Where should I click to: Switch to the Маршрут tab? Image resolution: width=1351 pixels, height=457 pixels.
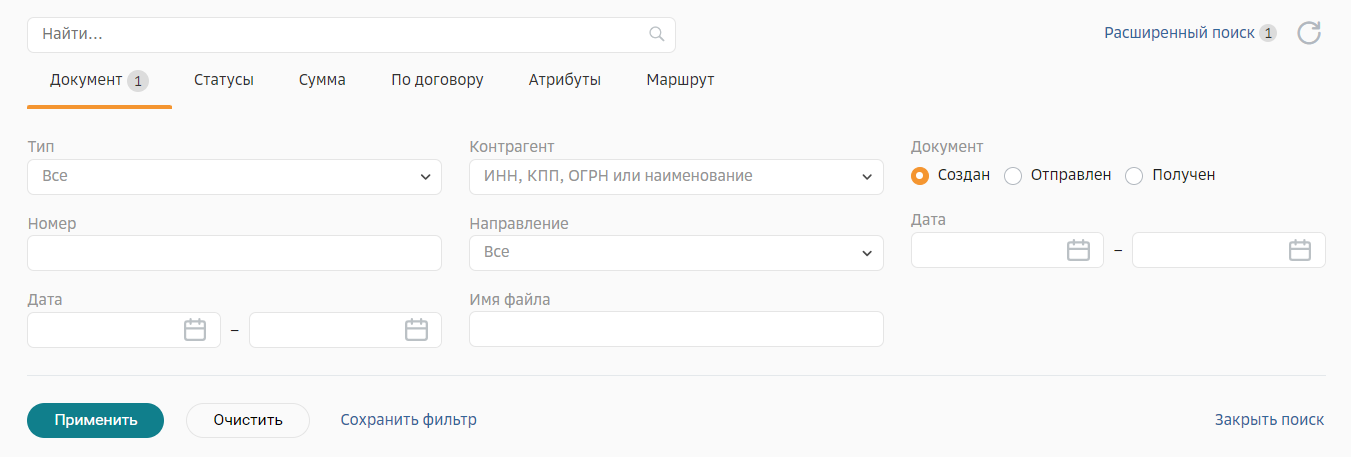pyautogui.click(x=680, y=80)
